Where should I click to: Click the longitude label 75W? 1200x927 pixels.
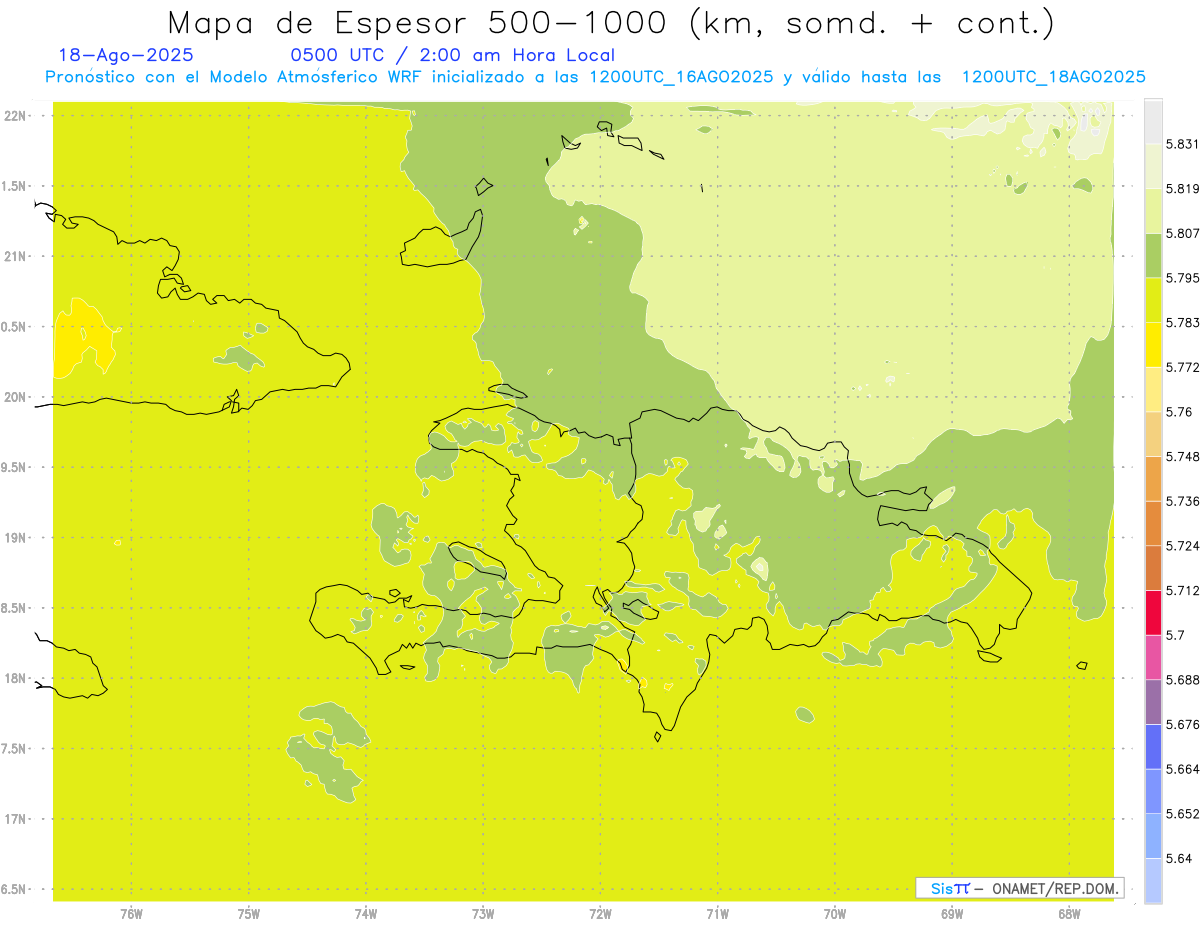pyautogui.click(x=248, y=913)
